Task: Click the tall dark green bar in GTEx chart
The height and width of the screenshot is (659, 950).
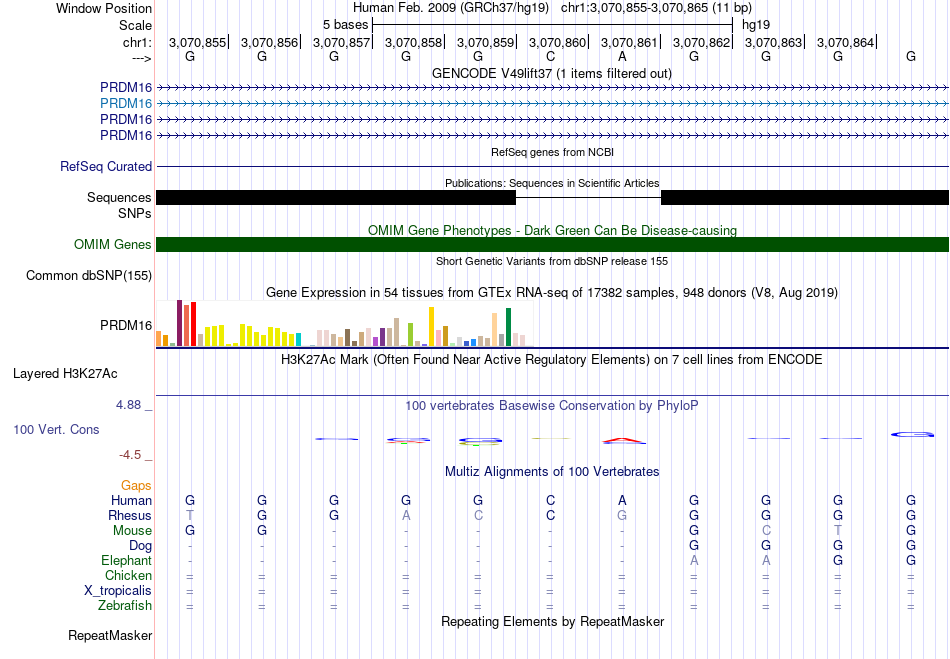Action: click(508, 327)
